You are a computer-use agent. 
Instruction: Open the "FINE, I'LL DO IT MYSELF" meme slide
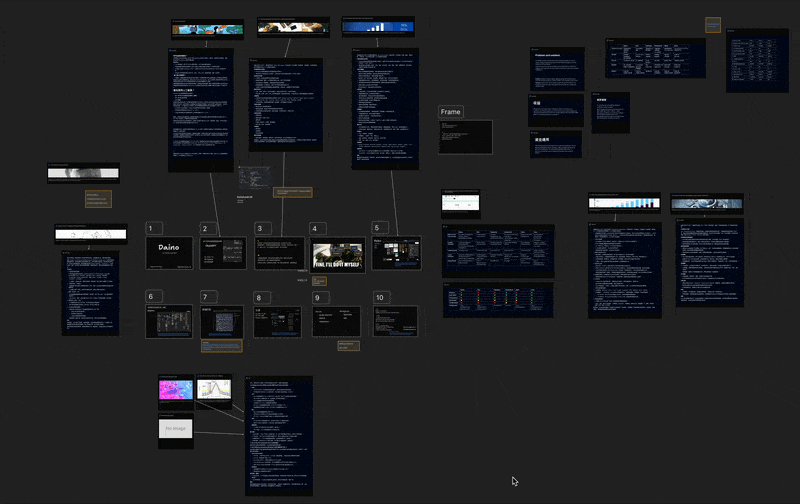pos(337,255)
